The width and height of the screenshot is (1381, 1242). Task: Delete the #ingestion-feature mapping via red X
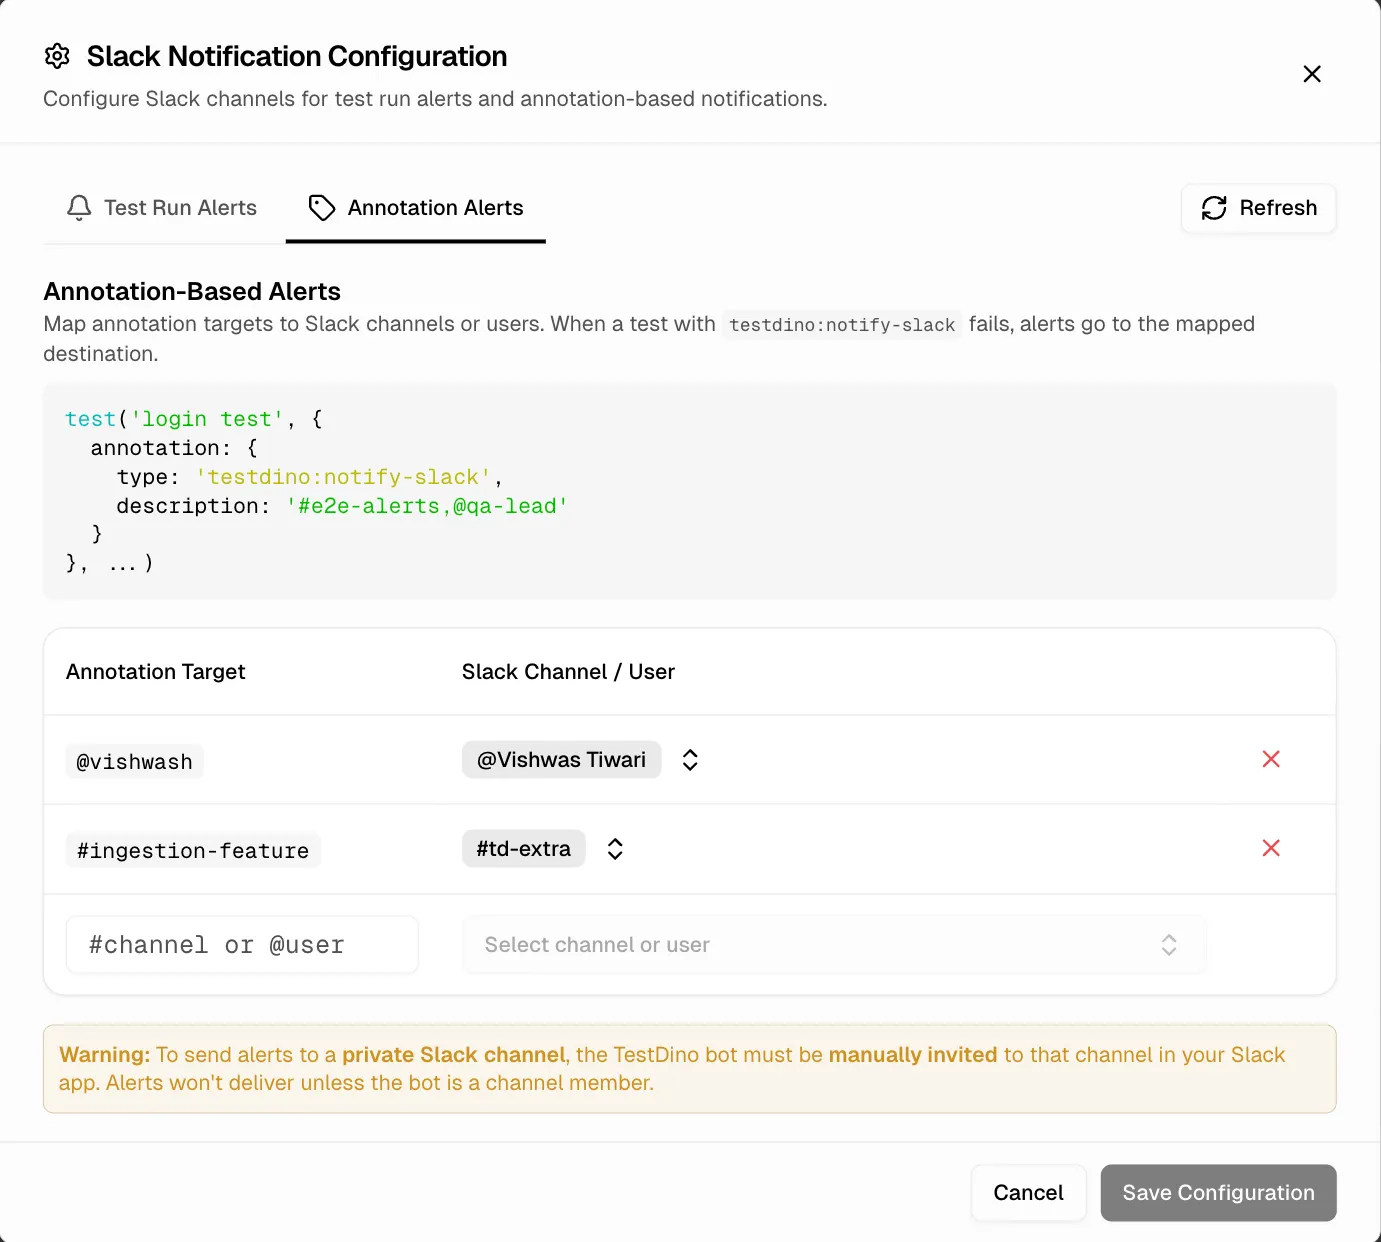click(1271, 848)
